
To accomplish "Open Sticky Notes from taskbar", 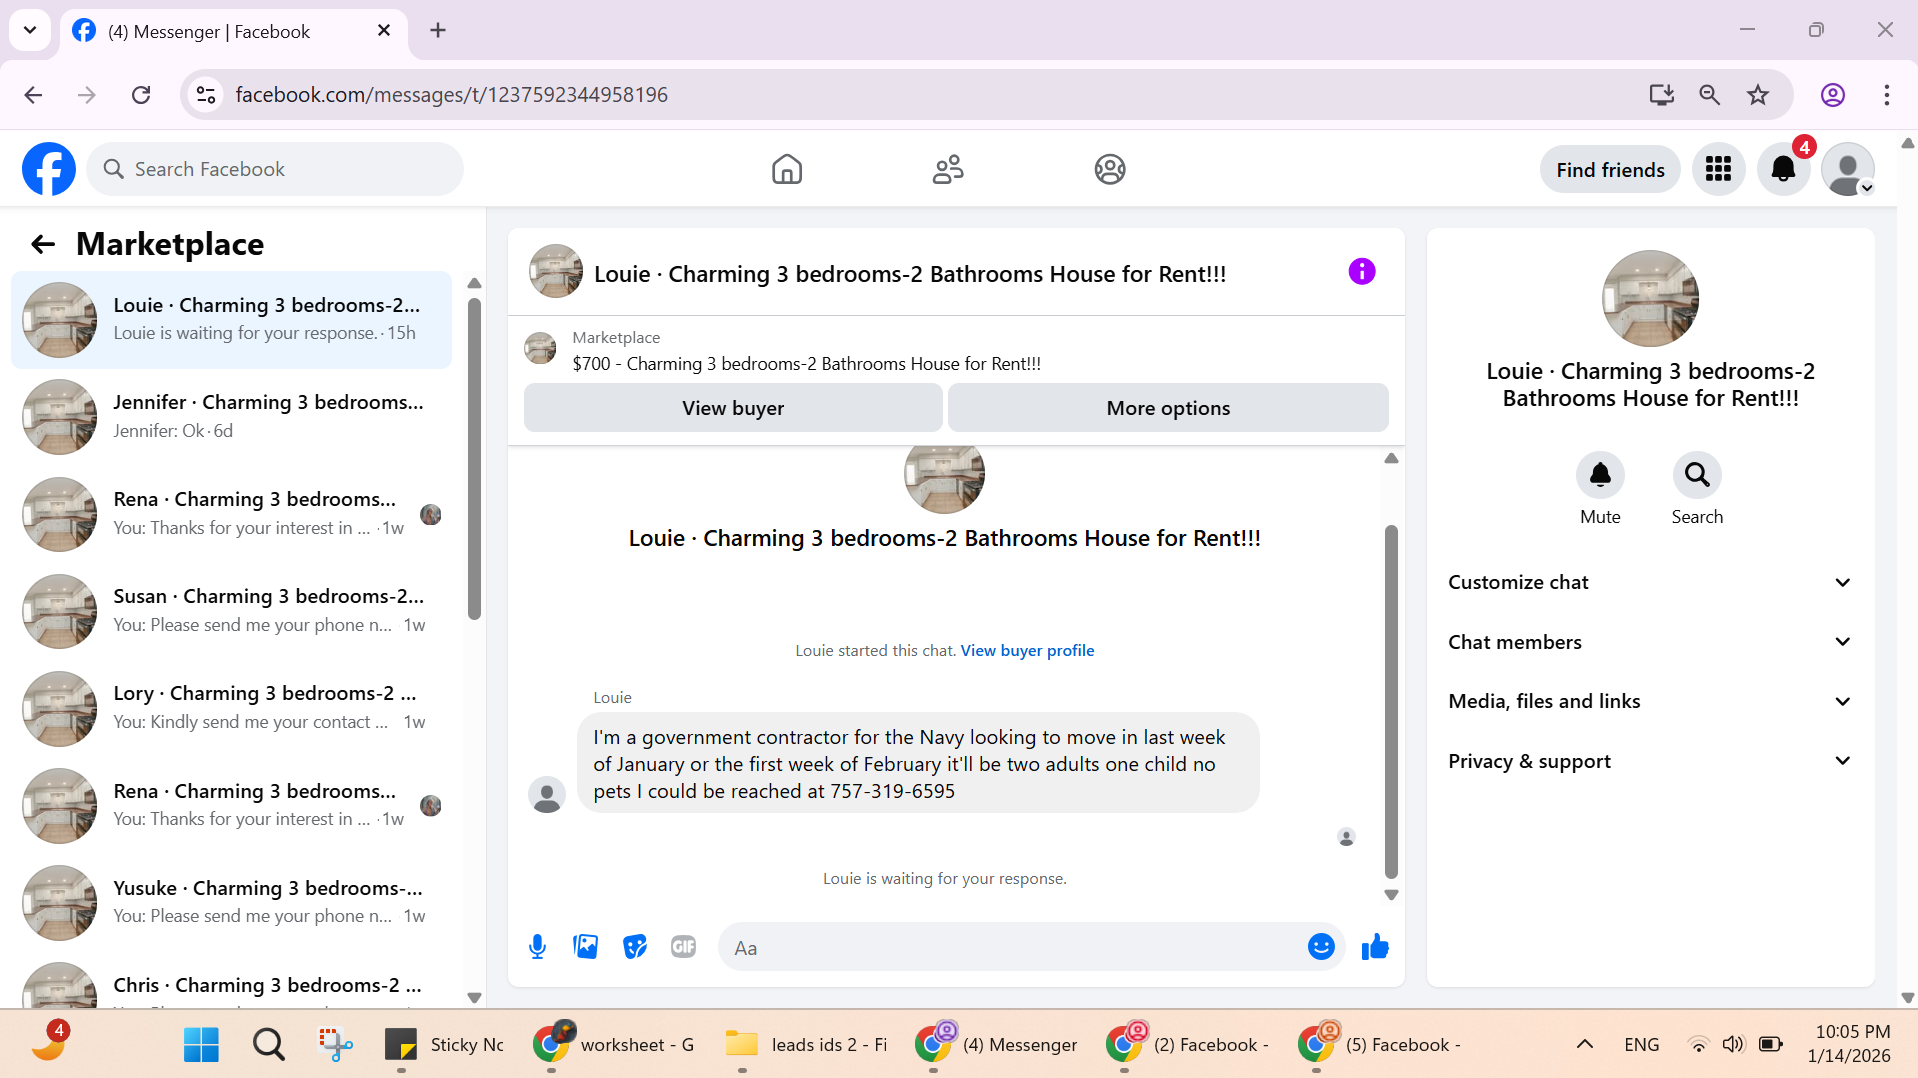I will point(445,1044).
